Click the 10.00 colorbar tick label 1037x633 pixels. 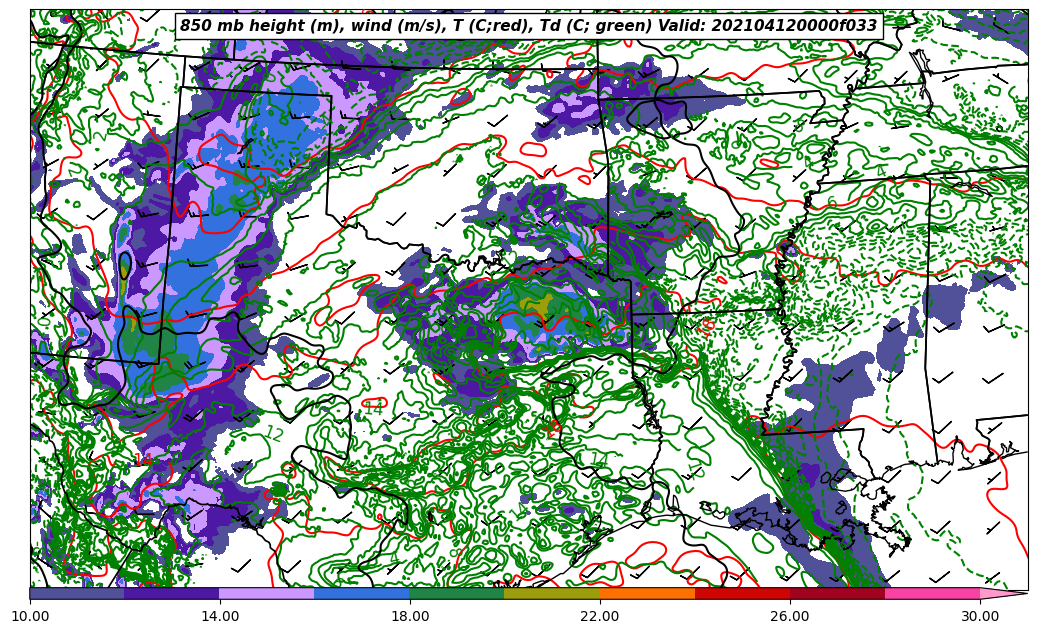[x=30, y=616]
